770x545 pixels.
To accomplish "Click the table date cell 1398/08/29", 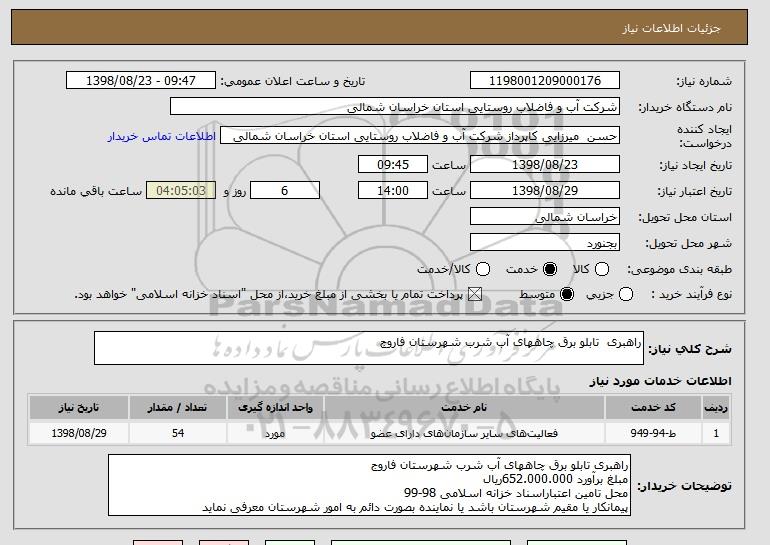I will (x=79, y=433).
